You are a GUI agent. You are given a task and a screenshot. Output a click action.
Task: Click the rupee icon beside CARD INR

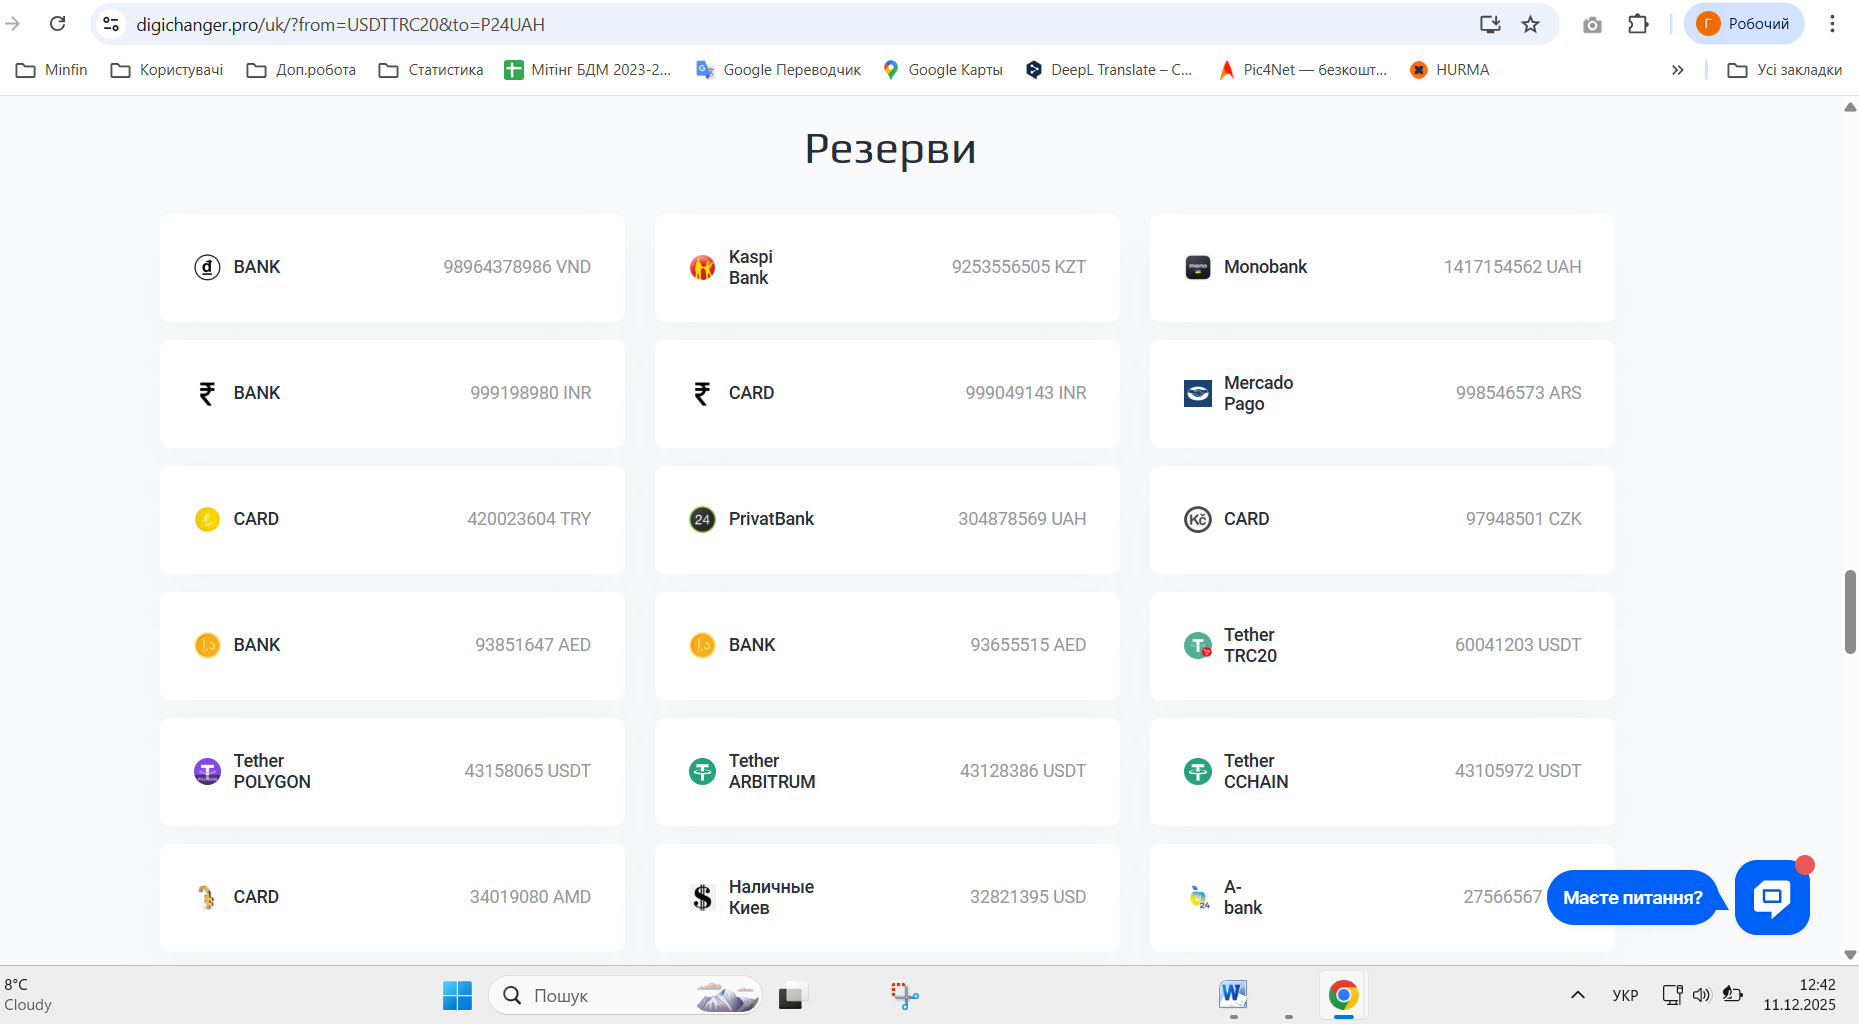tap(703, 393)
